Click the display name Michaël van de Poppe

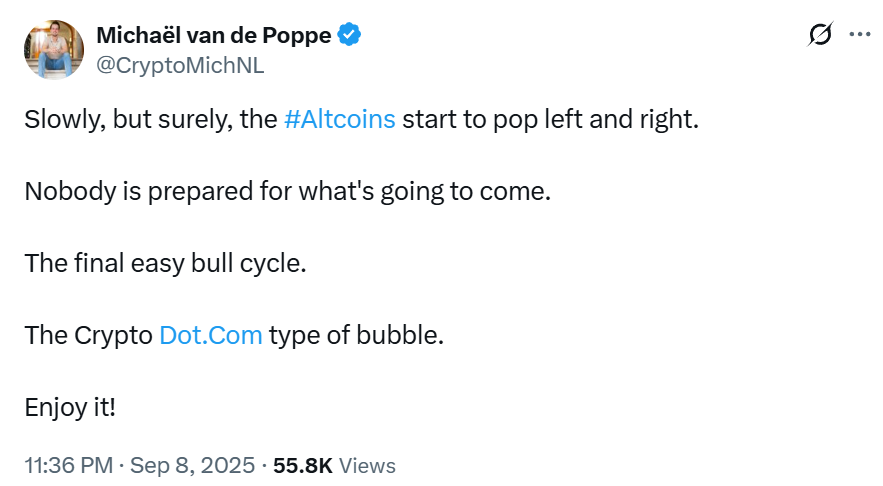(x=215, y=35)
